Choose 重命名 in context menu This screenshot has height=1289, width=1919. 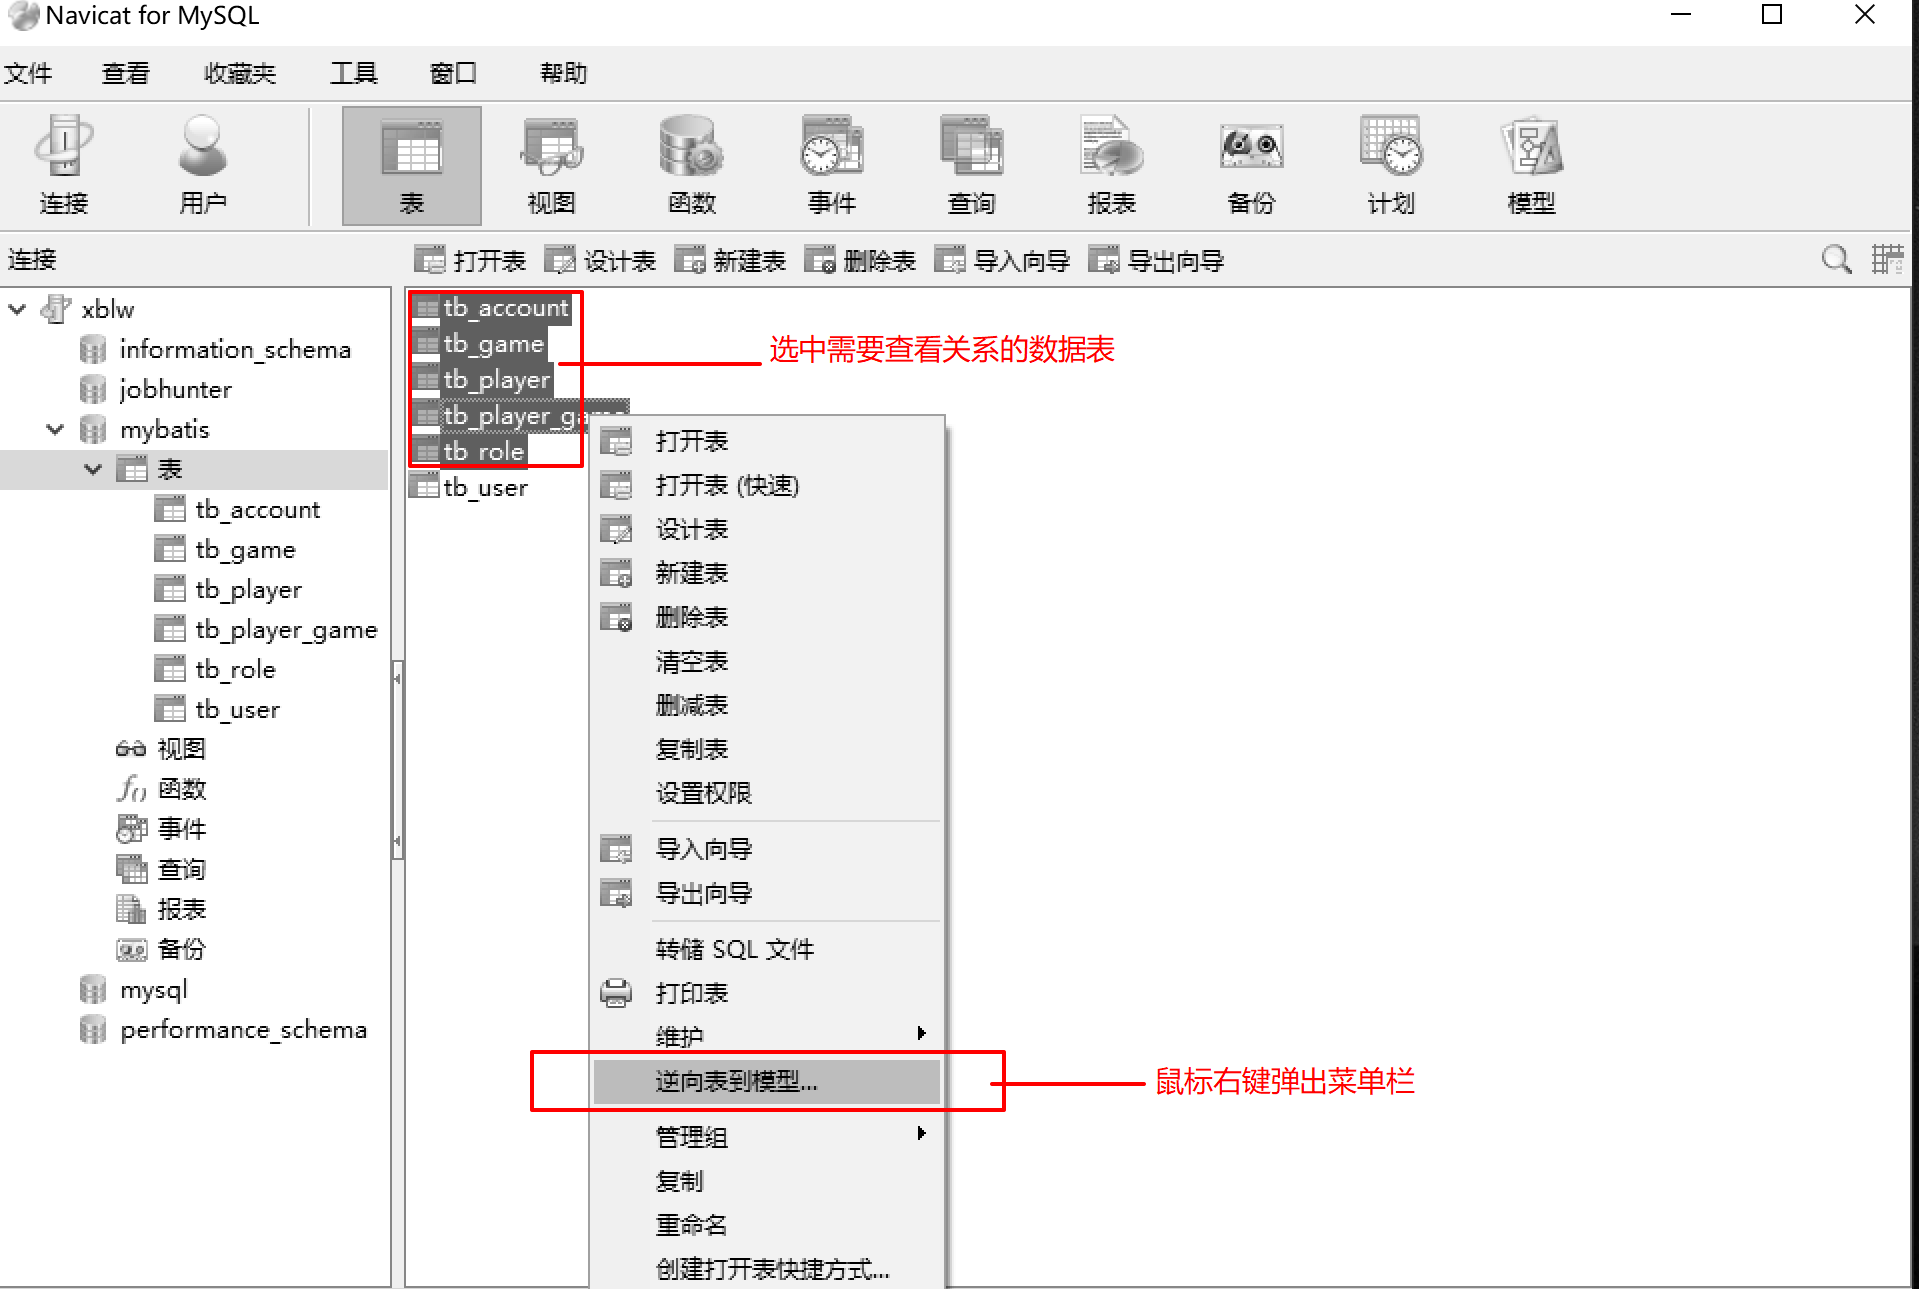click(767, 1225)
